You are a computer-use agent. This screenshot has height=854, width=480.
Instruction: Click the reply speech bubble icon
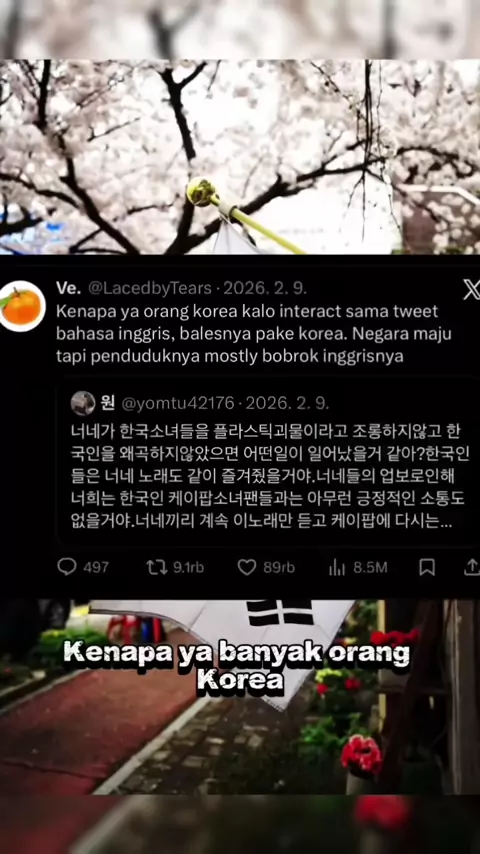coord(67,567)
